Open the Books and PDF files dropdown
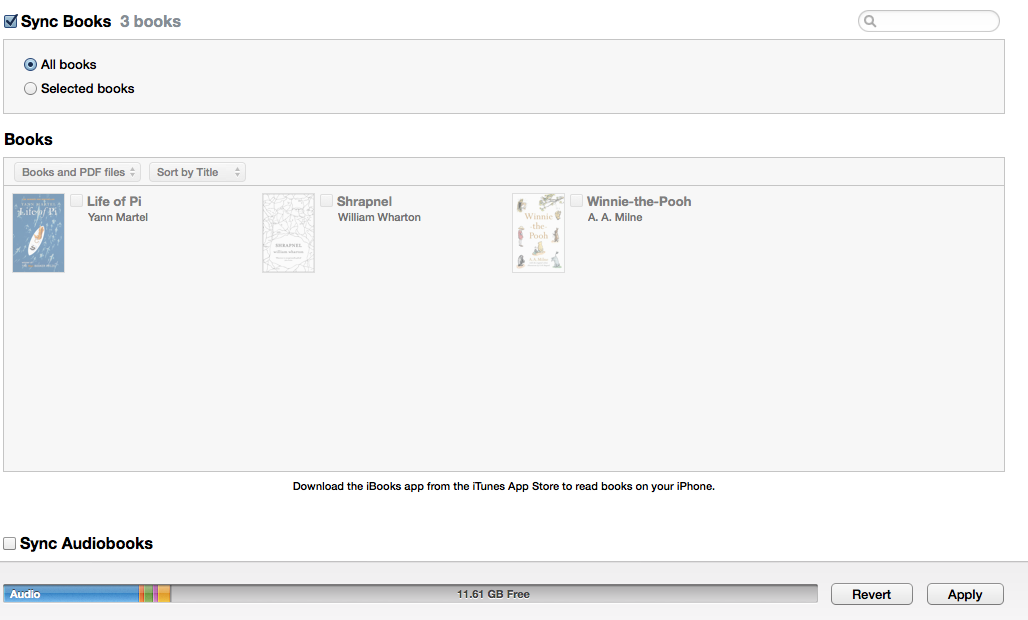 pos(77,171)
